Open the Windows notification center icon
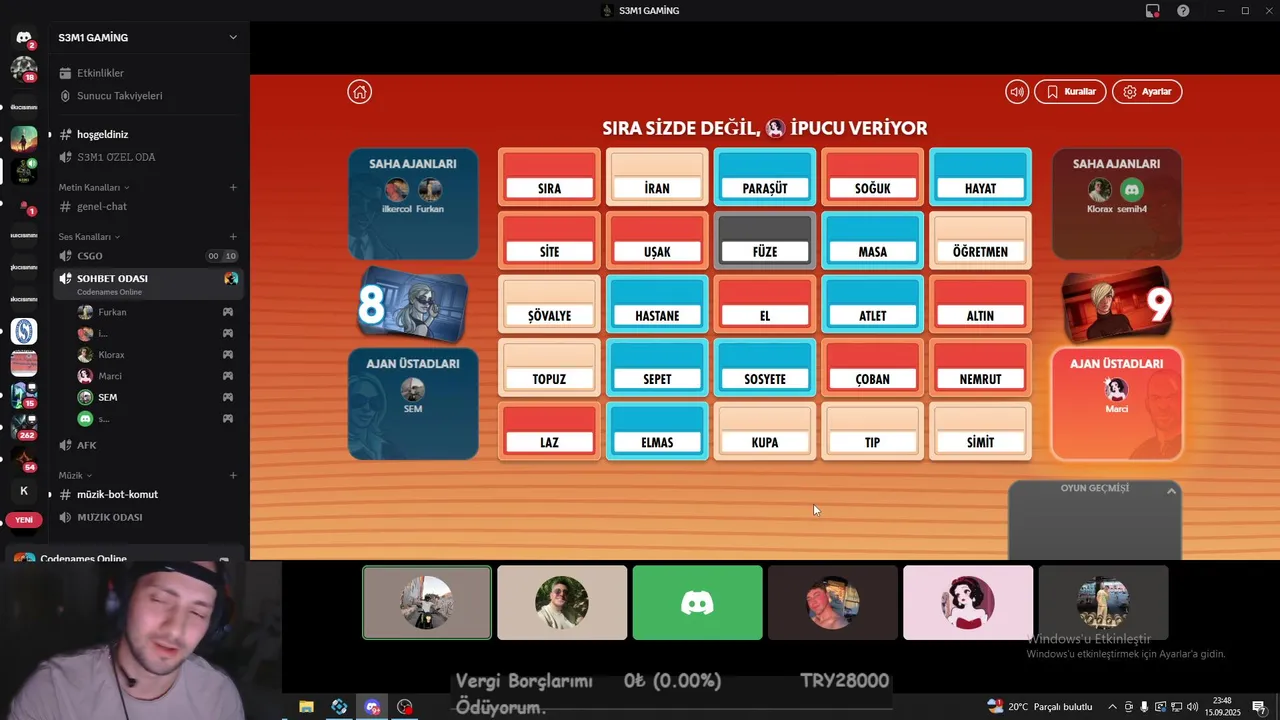Image resolution: width=1280 pixels, height=720 pixels. click(1258, 707)
